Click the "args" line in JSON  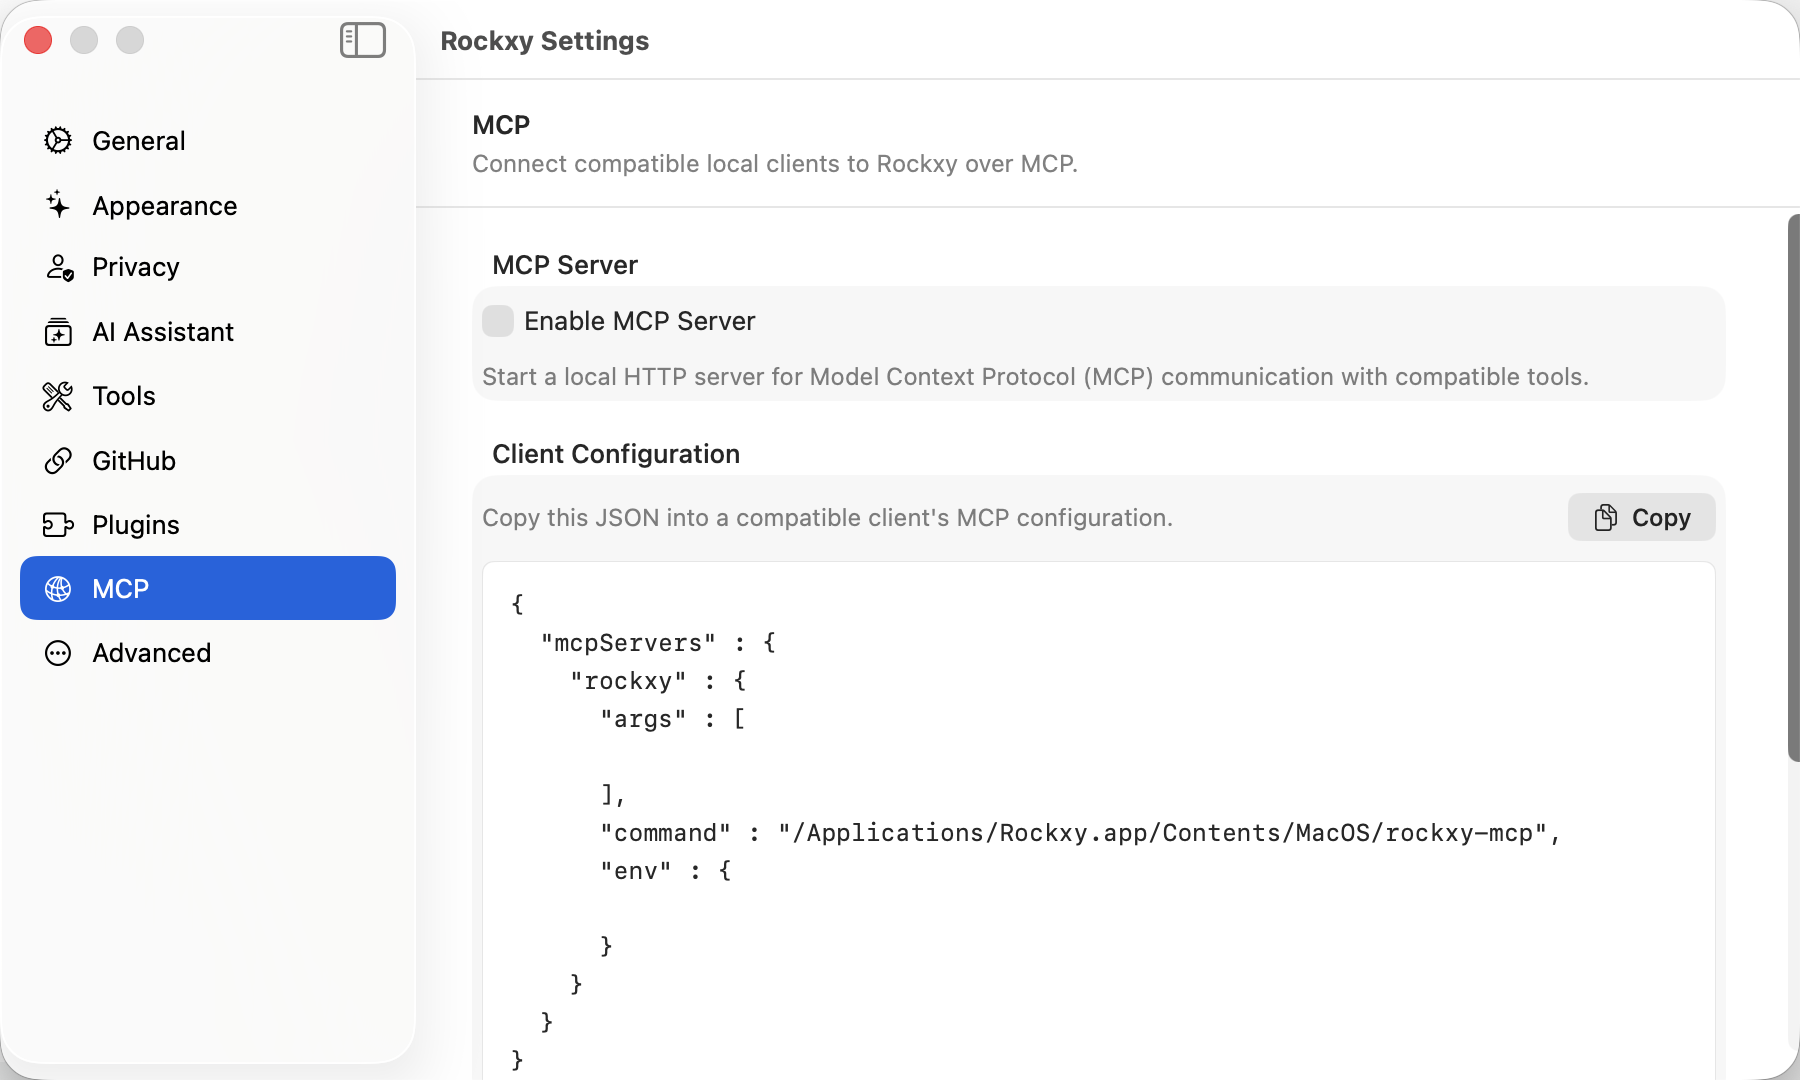pyautogui.click(x=672, y=719)
